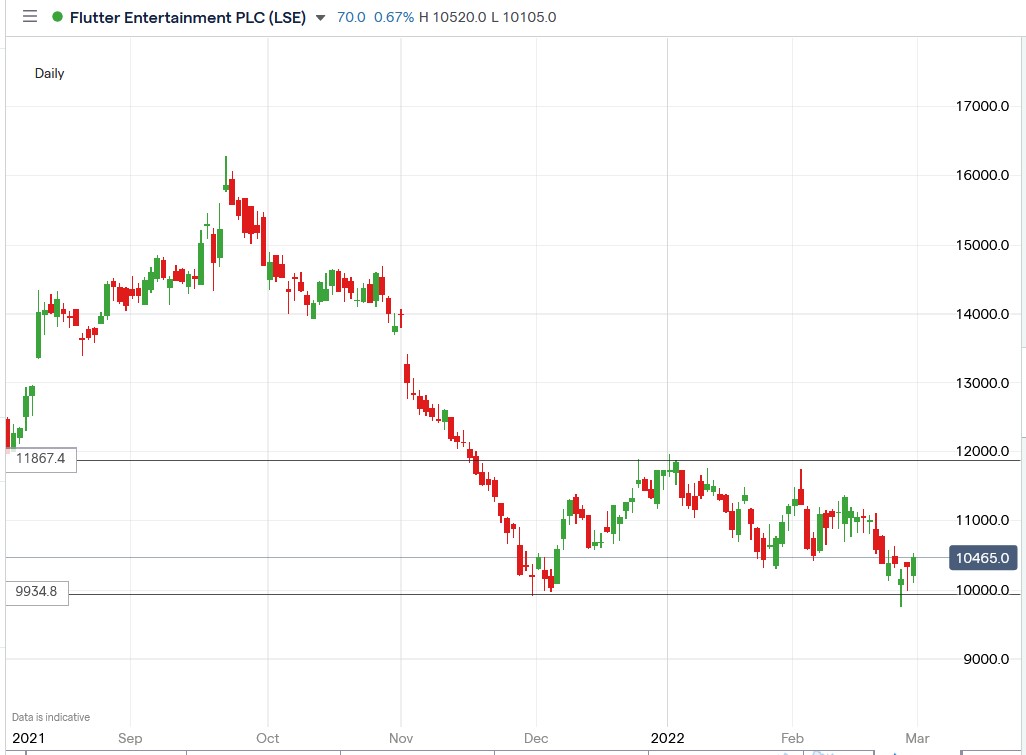Click the price change value 70.0
The width and height of the screenshot is (1026, 755).
tap(351, 17)
